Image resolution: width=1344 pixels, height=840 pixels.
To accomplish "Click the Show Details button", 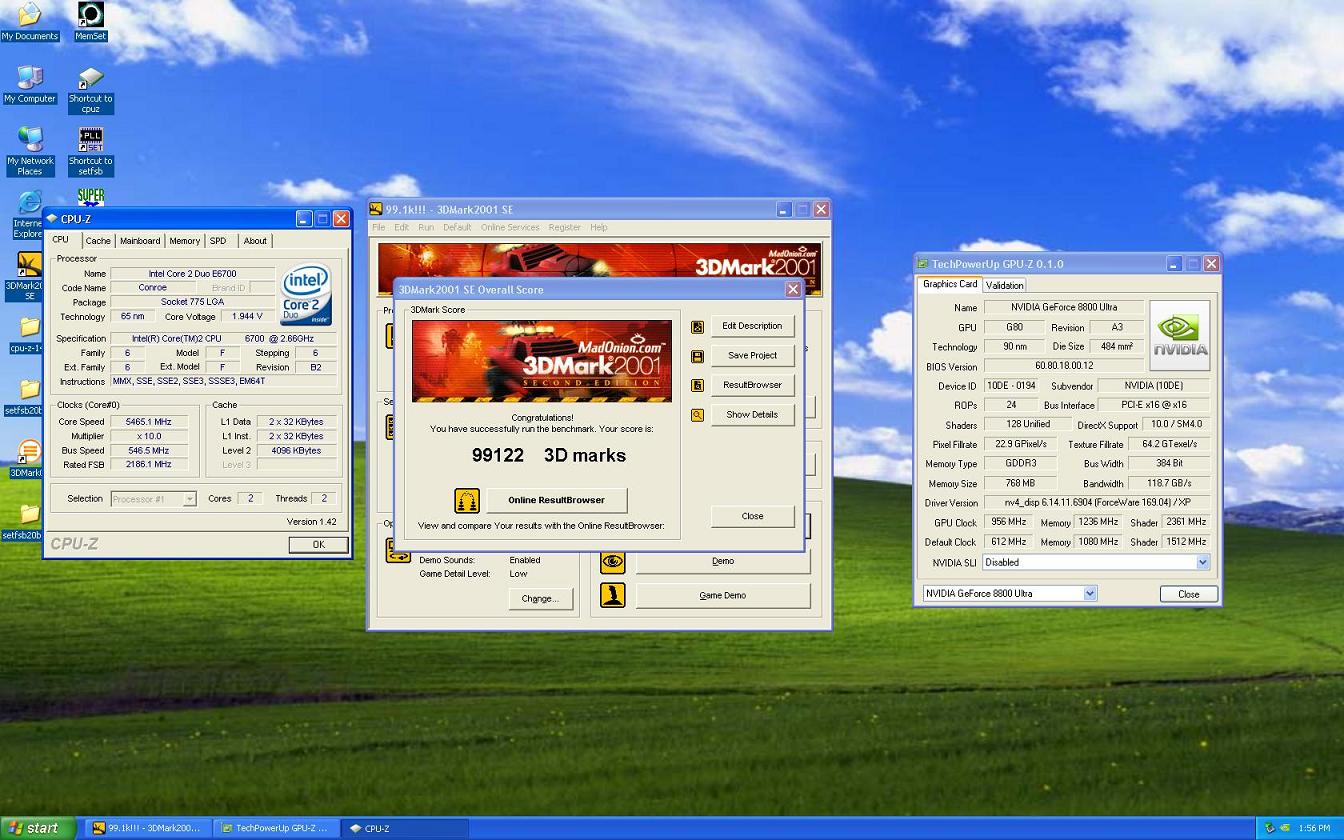I will pyautogui.click(x=752, y=414).
